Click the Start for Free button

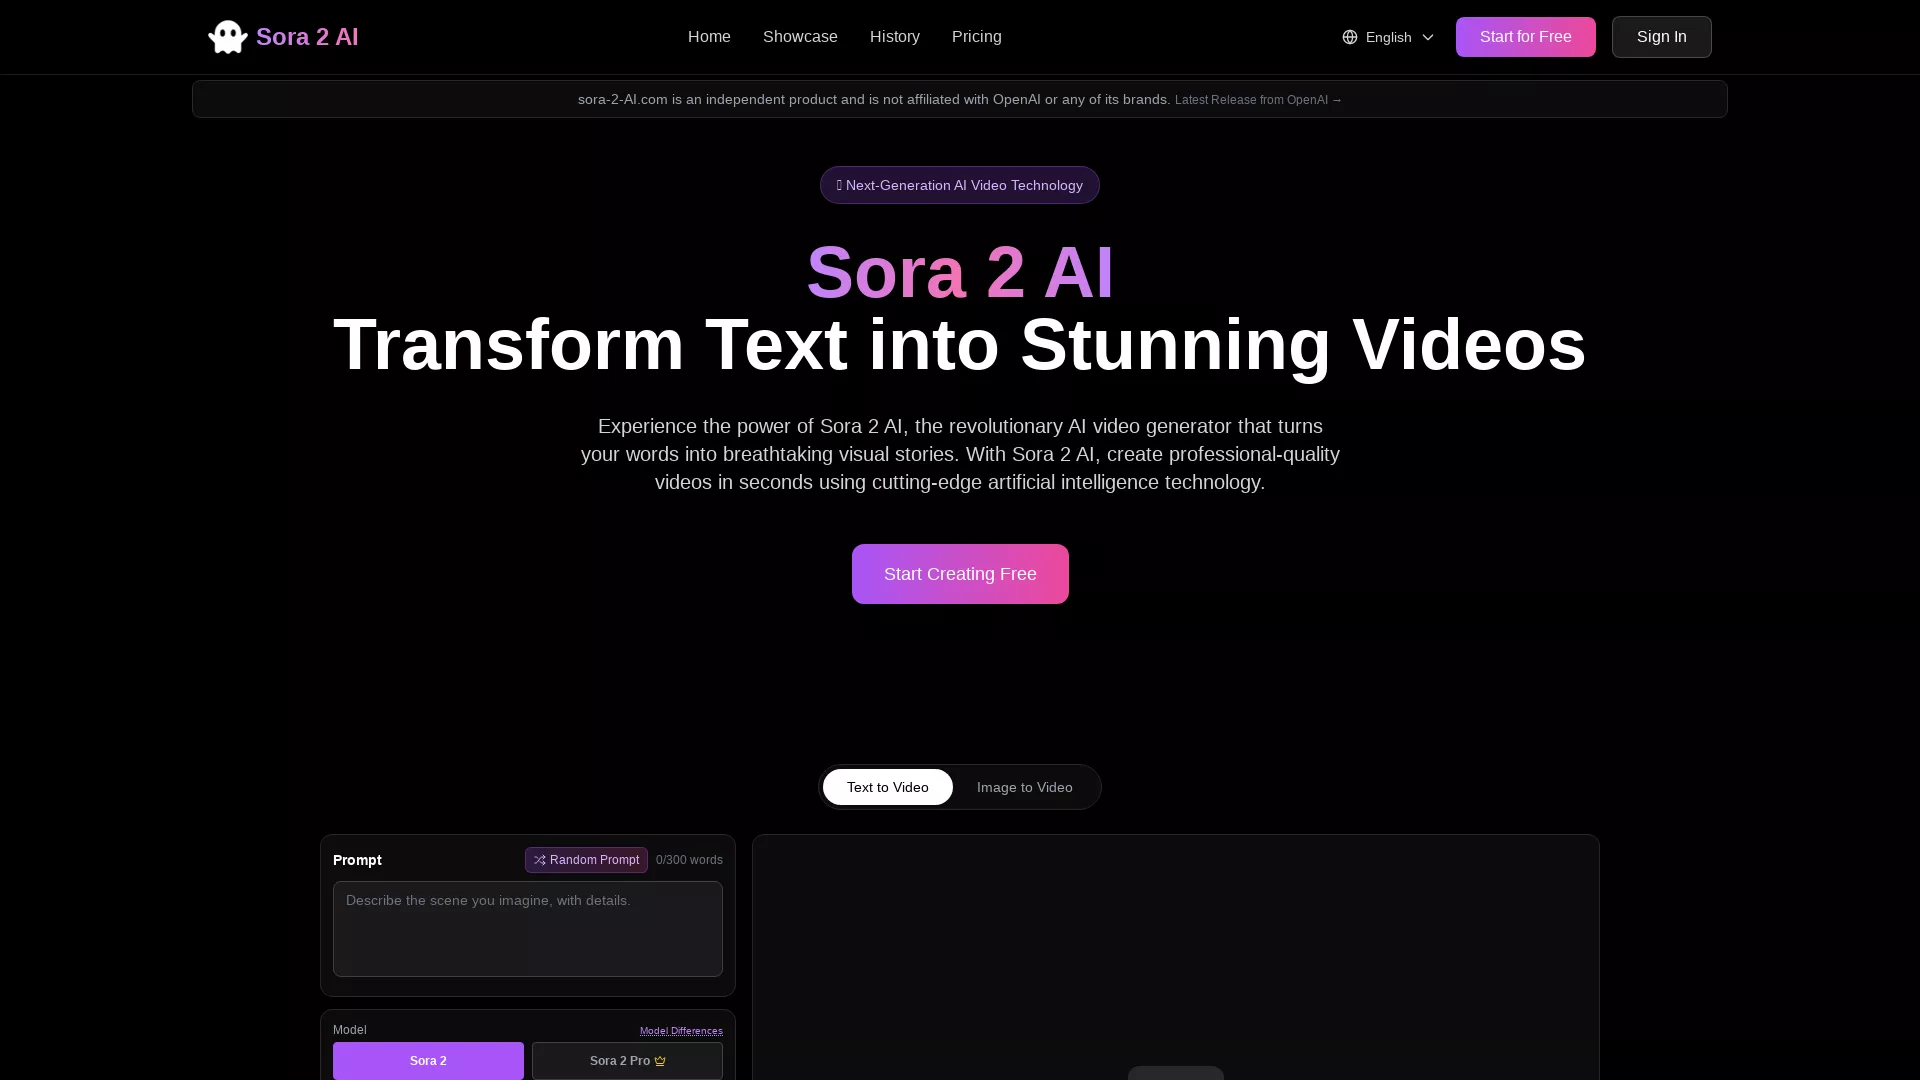coord(1525,37)
